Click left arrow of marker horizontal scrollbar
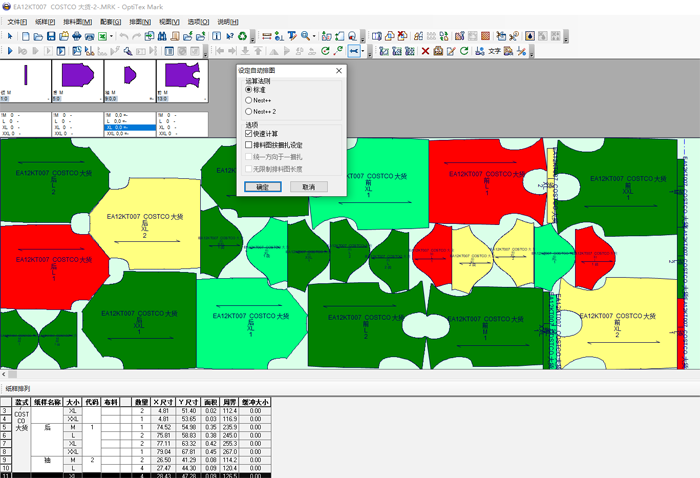This screenshot has width=700, height=478. (4, 374)
